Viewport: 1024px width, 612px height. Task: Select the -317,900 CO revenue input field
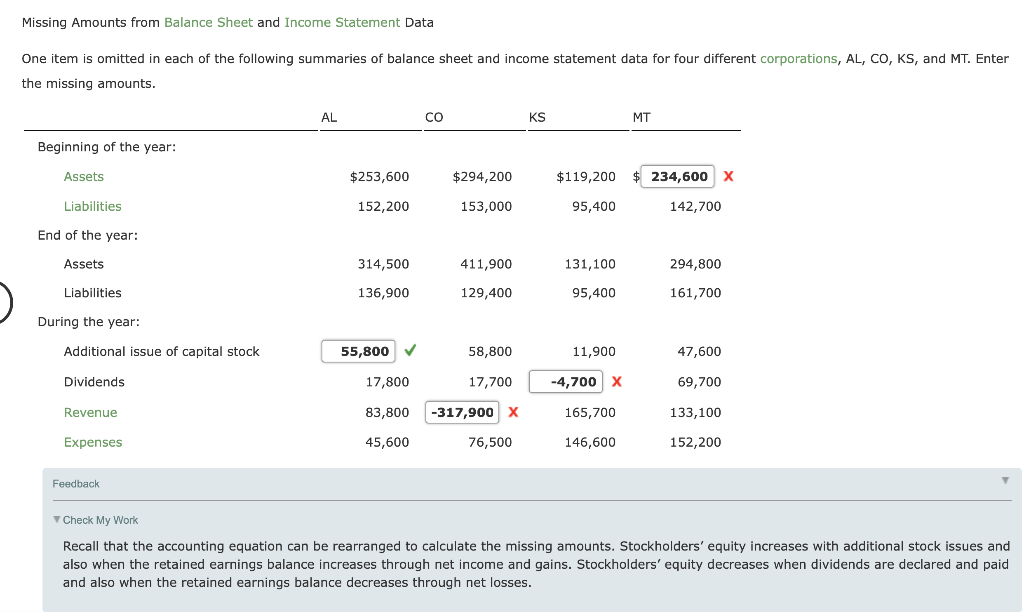click(x=462, y=412)
